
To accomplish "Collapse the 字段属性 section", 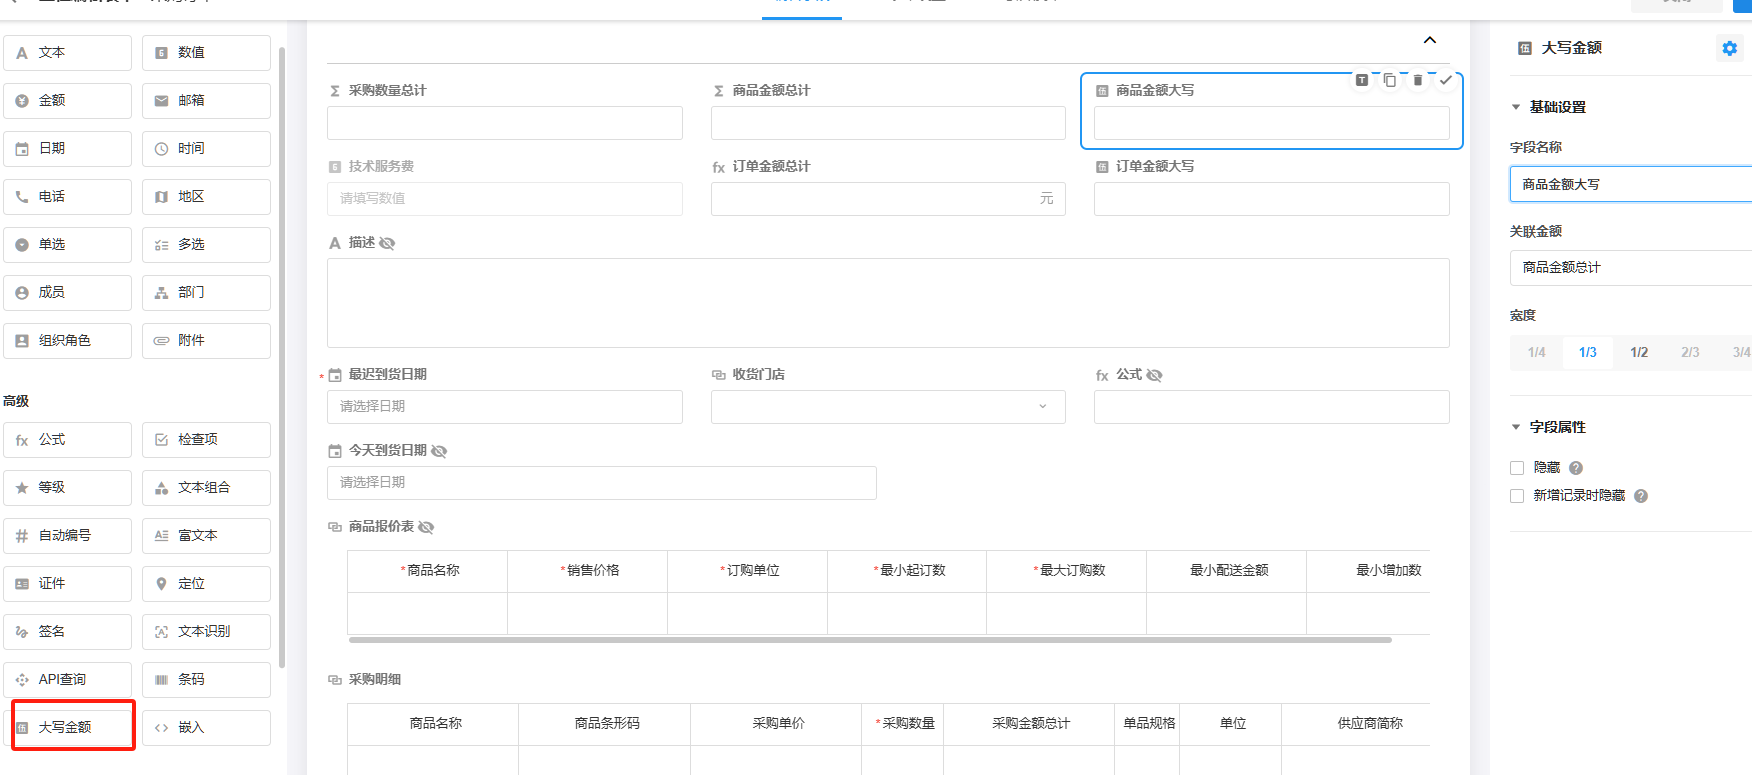I will pos(1516,427).
